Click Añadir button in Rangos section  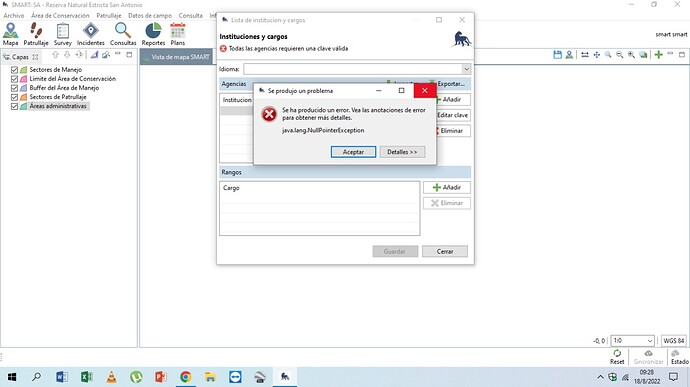tap(447, 188)
